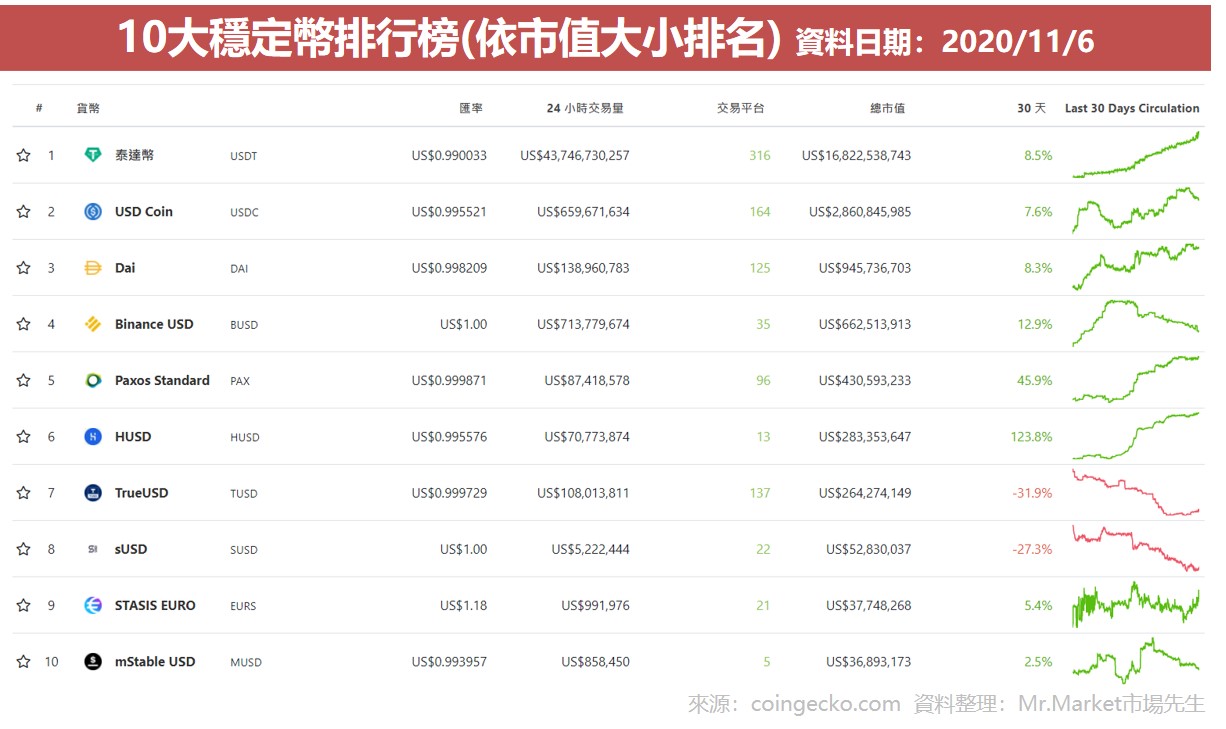Favorite 泰達幣 with the star
The width and height of the screenshot is (1226, 729).
[x=23, y=155]
